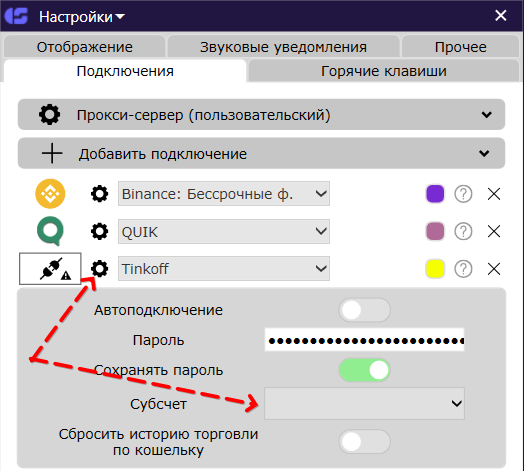Open the Tinkoff connection settings gear
Viewport: 524px width, 471px height.
click(x=100, y=269)
